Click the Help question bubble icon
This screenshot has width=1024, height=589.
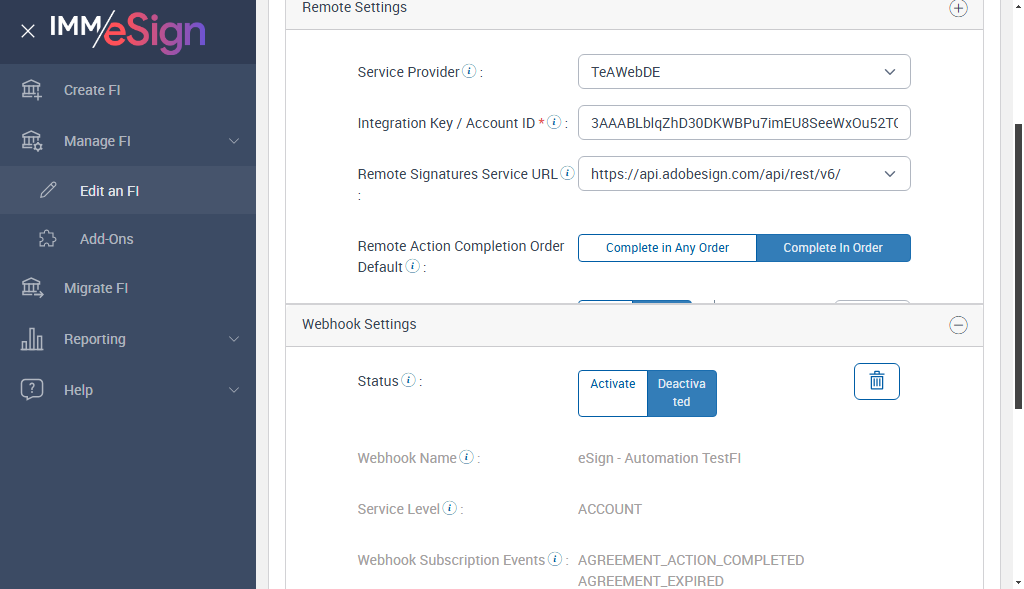[x=31, y=389]
